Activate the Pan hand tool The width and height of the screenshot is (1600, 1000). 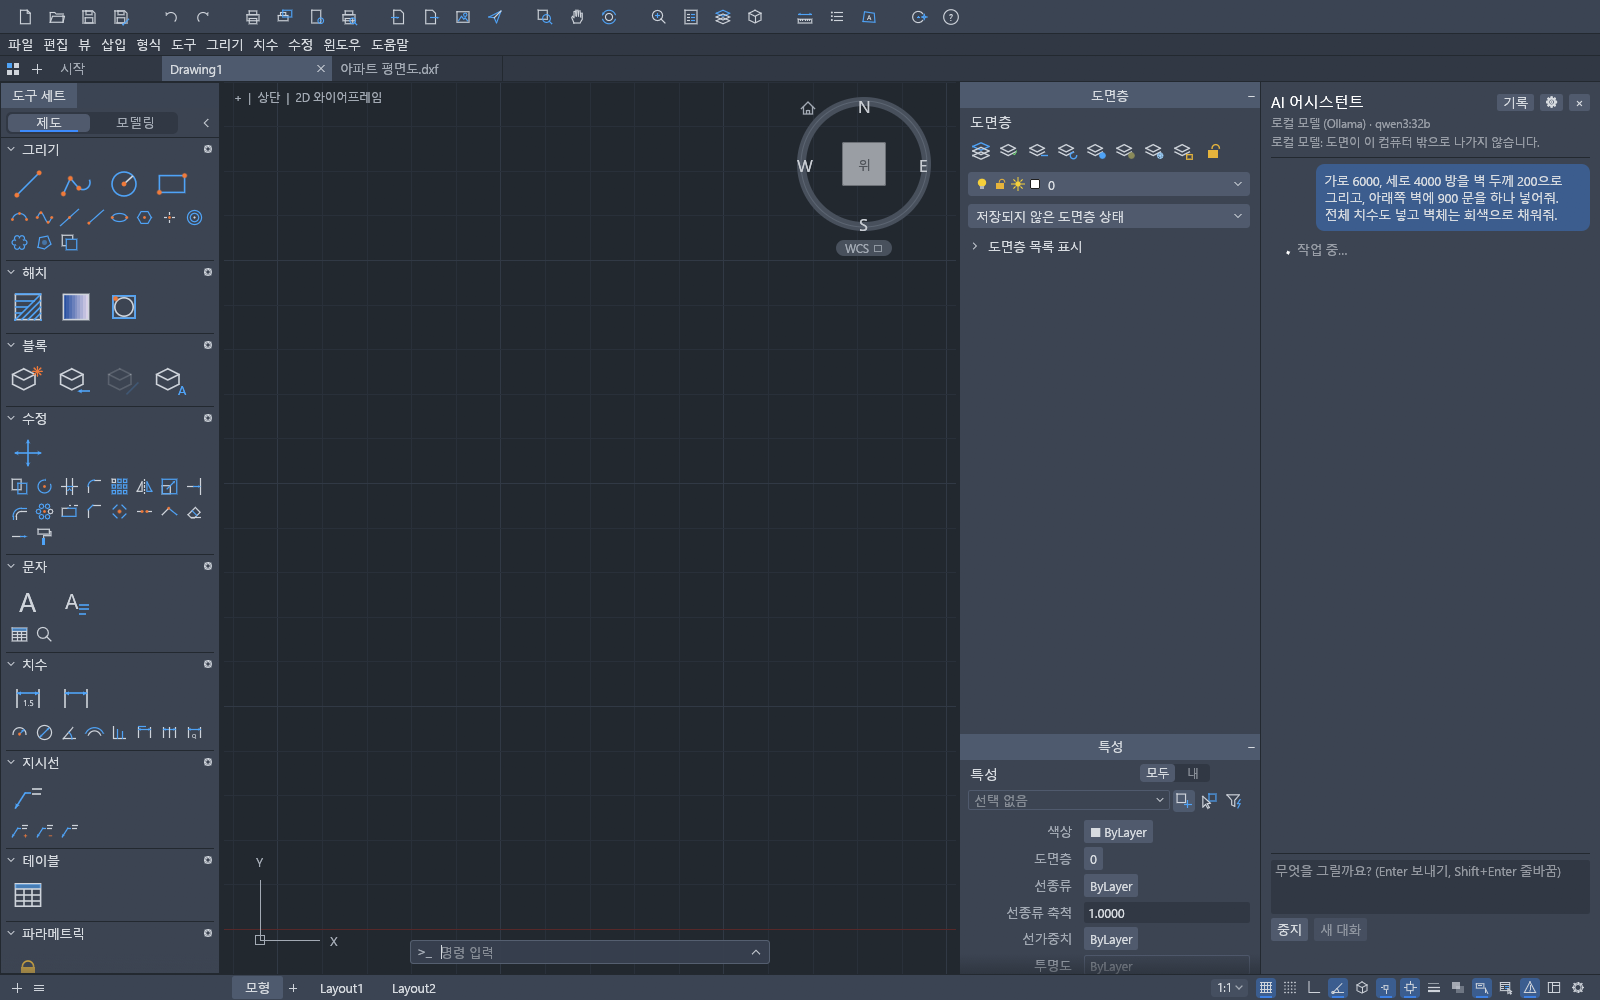577,17
